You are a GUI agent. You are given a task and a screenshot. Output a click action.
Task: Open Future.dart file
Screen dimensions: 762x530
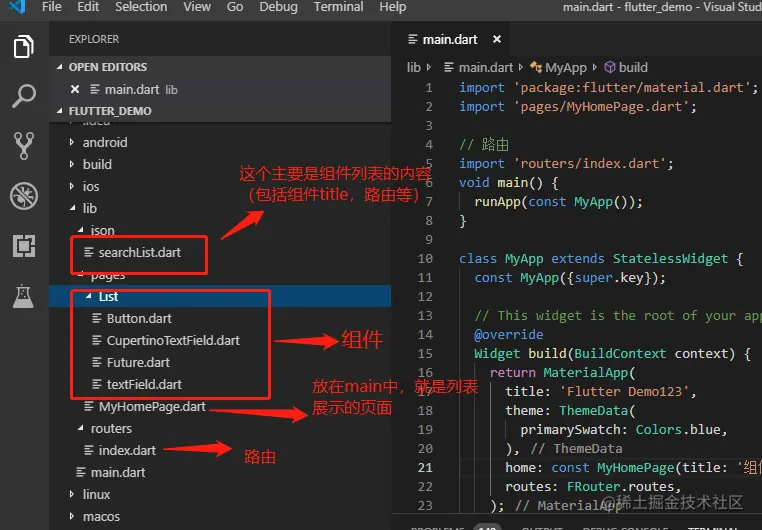138,362
